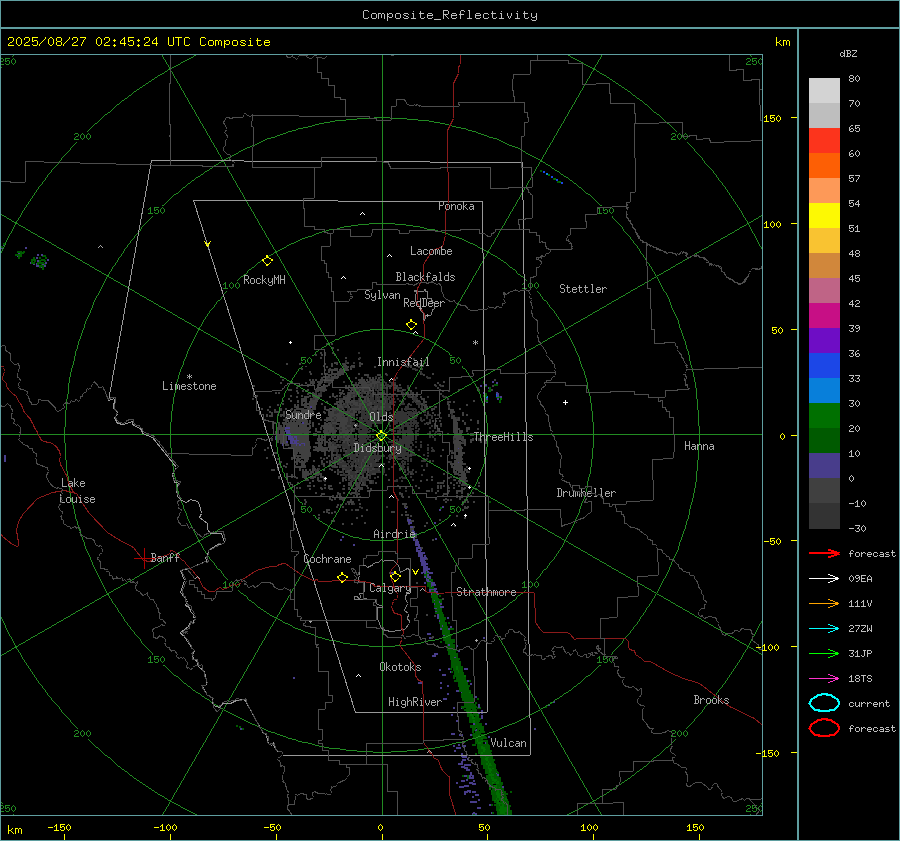Click the 20 dBZ green color swatch

point(824,415)
